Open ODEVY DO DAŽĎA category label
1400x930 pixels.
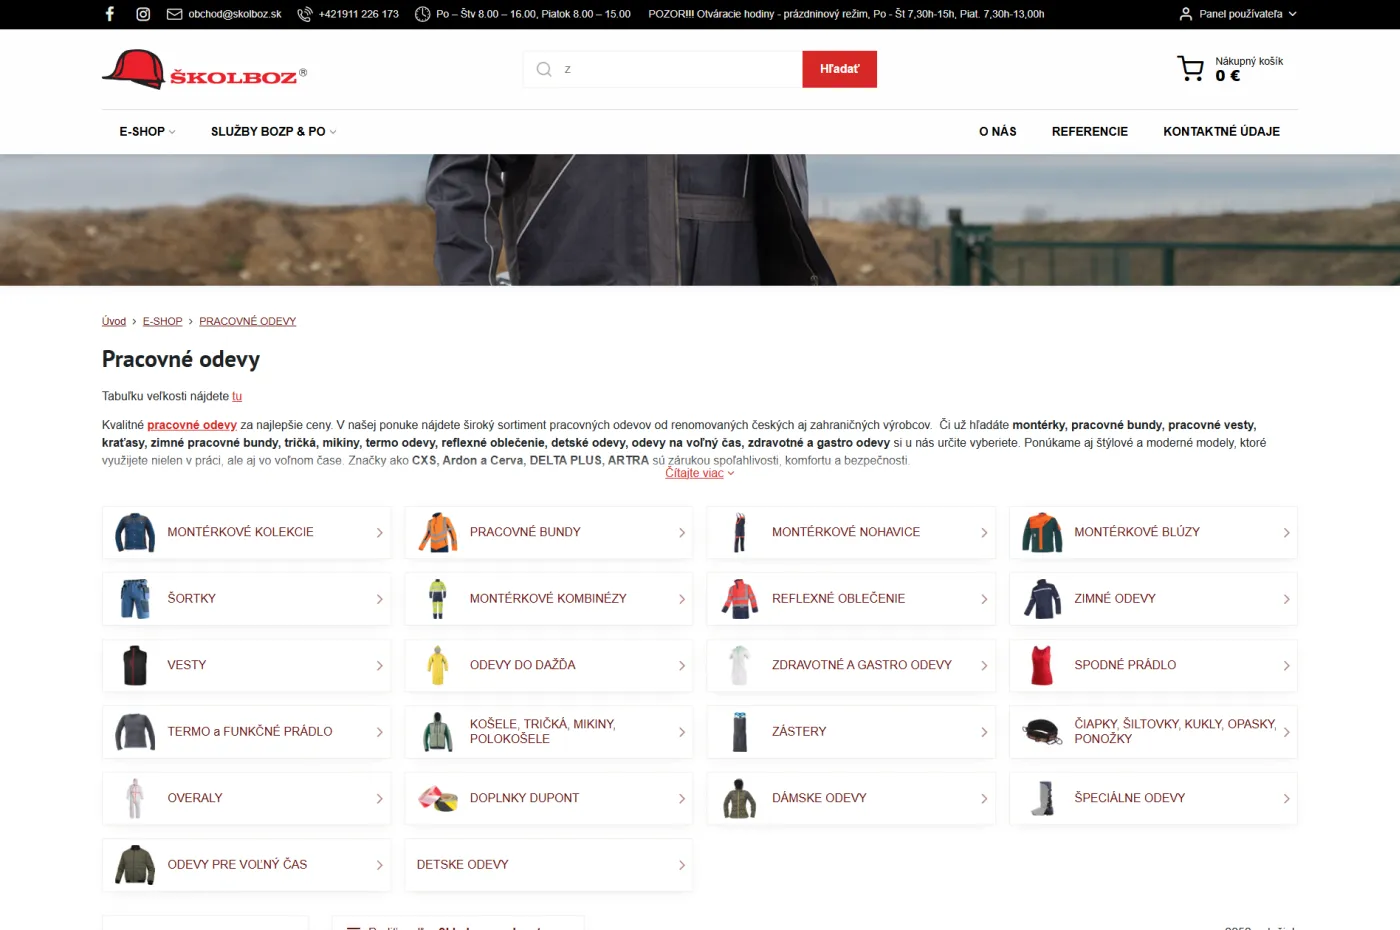click(x=522, y=665)
